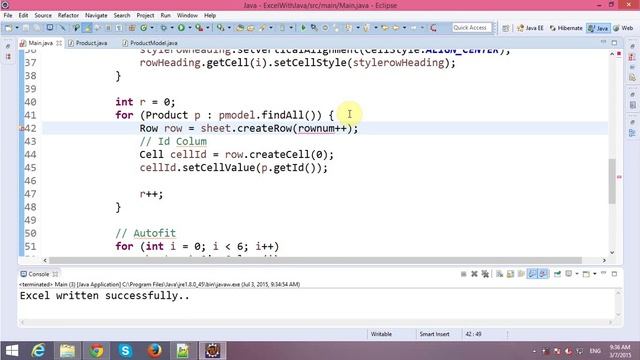This screenshot has height=360, width=640.
Task: Open the File menu
Action: pos(8,16)
